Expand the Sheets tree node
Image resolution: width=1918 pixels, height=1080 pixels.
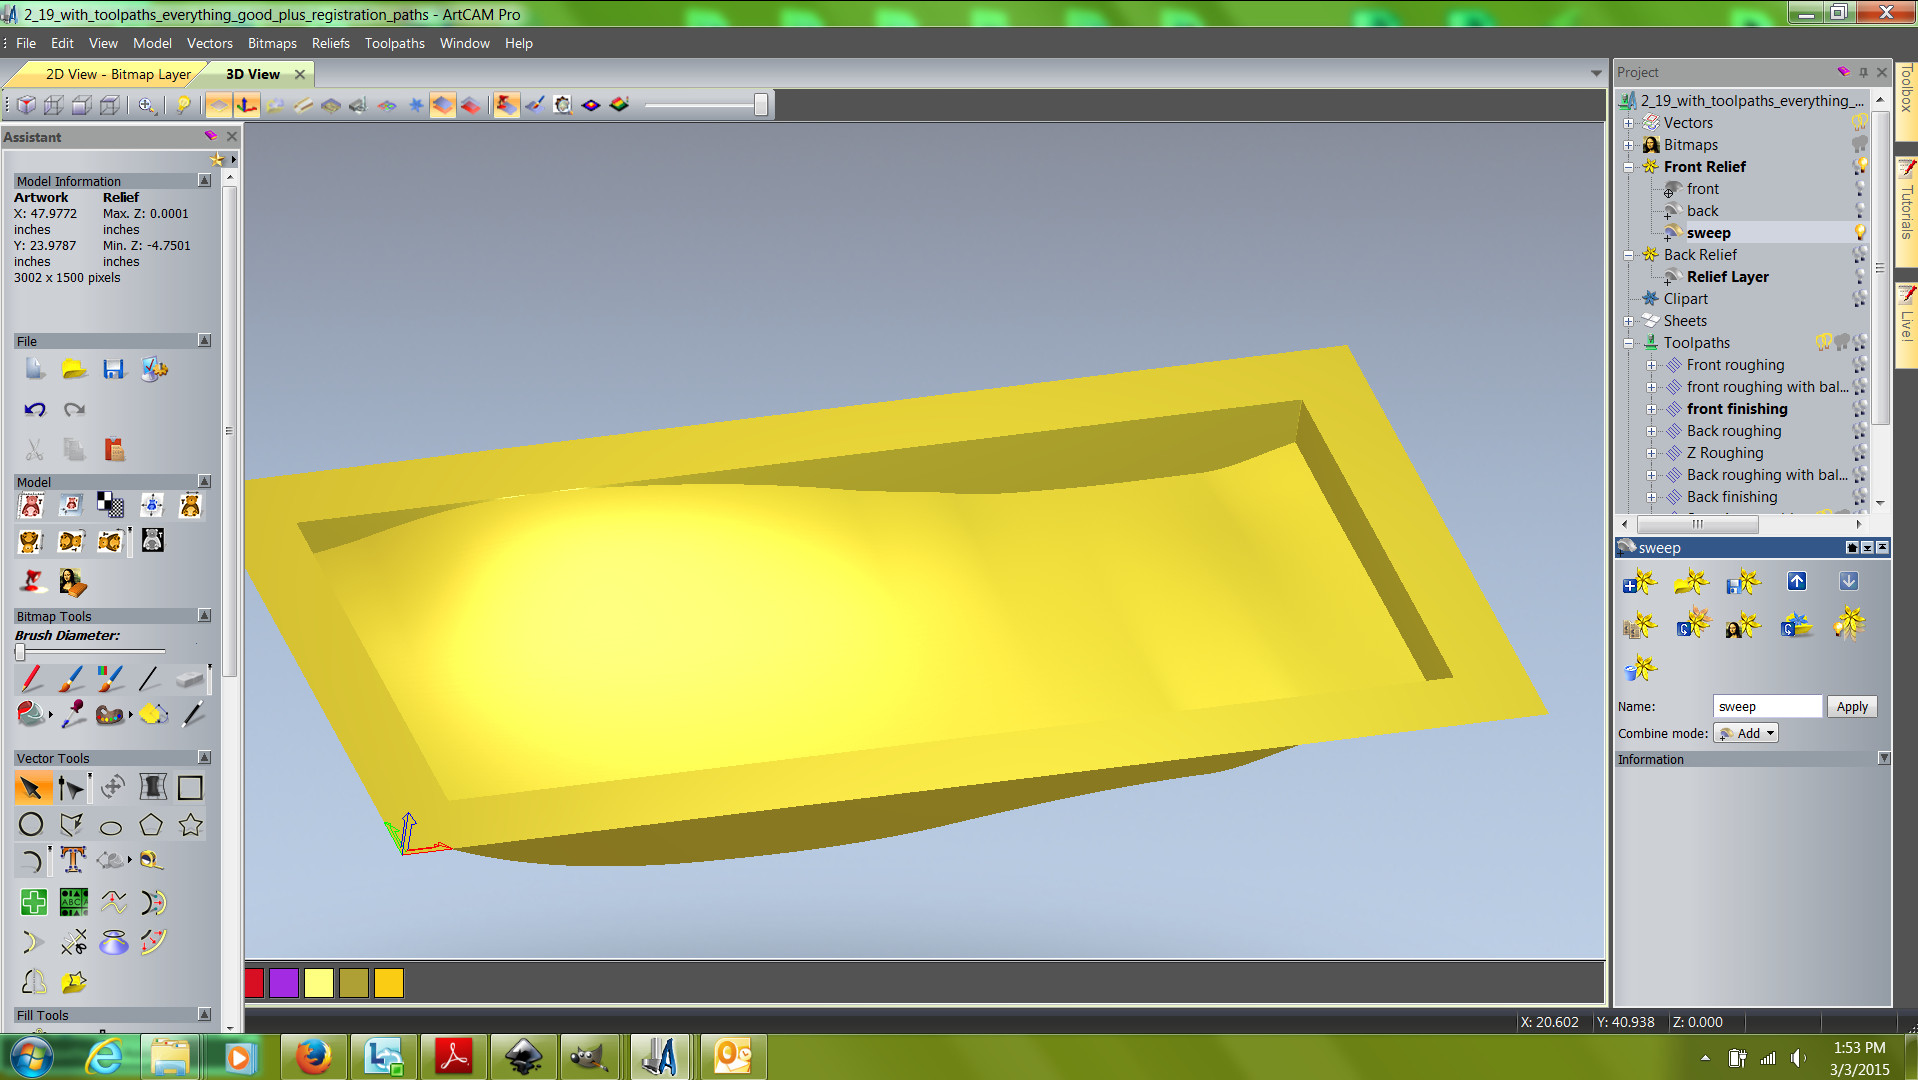1628,321
